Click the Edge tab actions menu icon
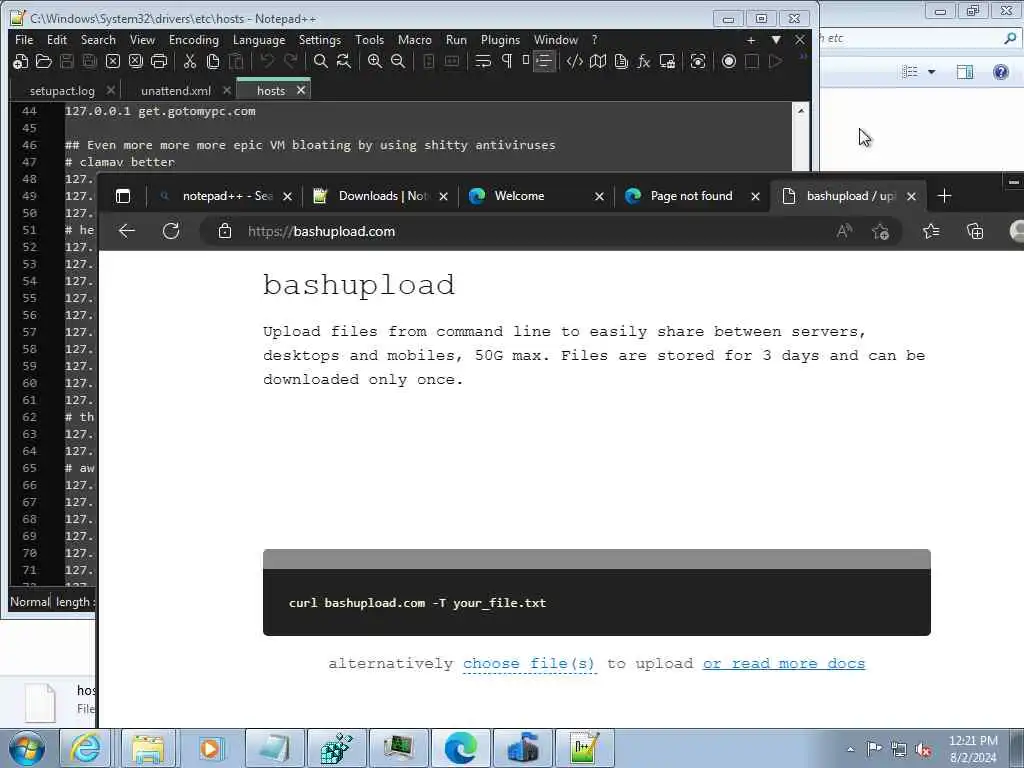 (123, 196)
